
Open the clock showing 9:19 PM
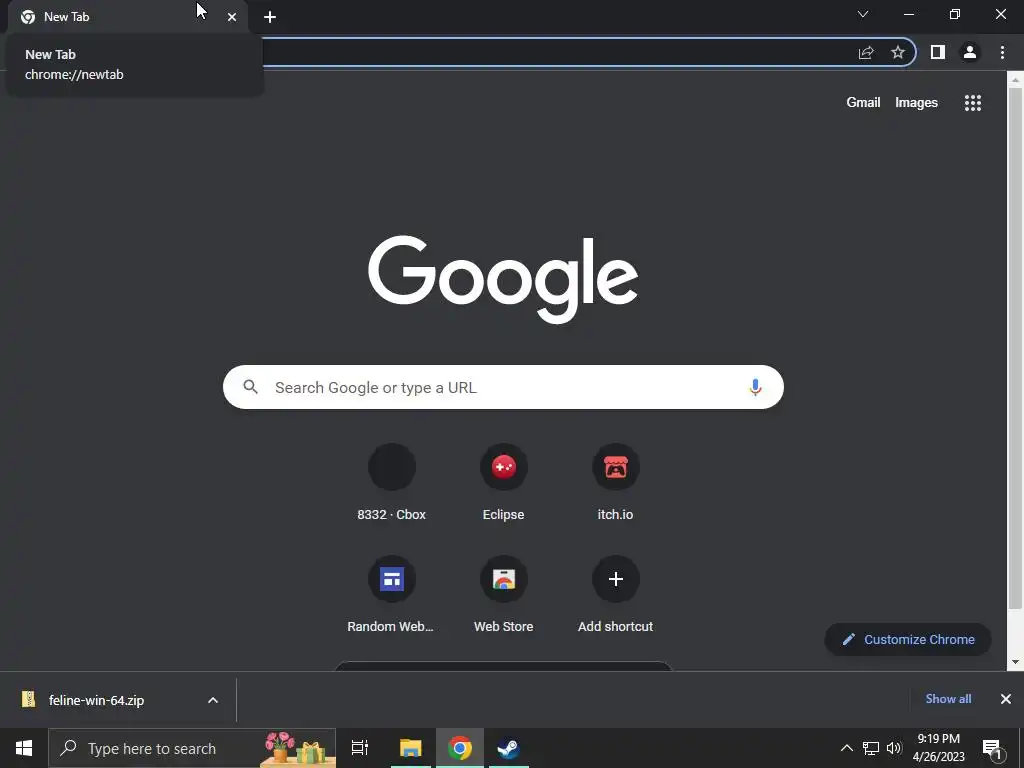point(938,748)
